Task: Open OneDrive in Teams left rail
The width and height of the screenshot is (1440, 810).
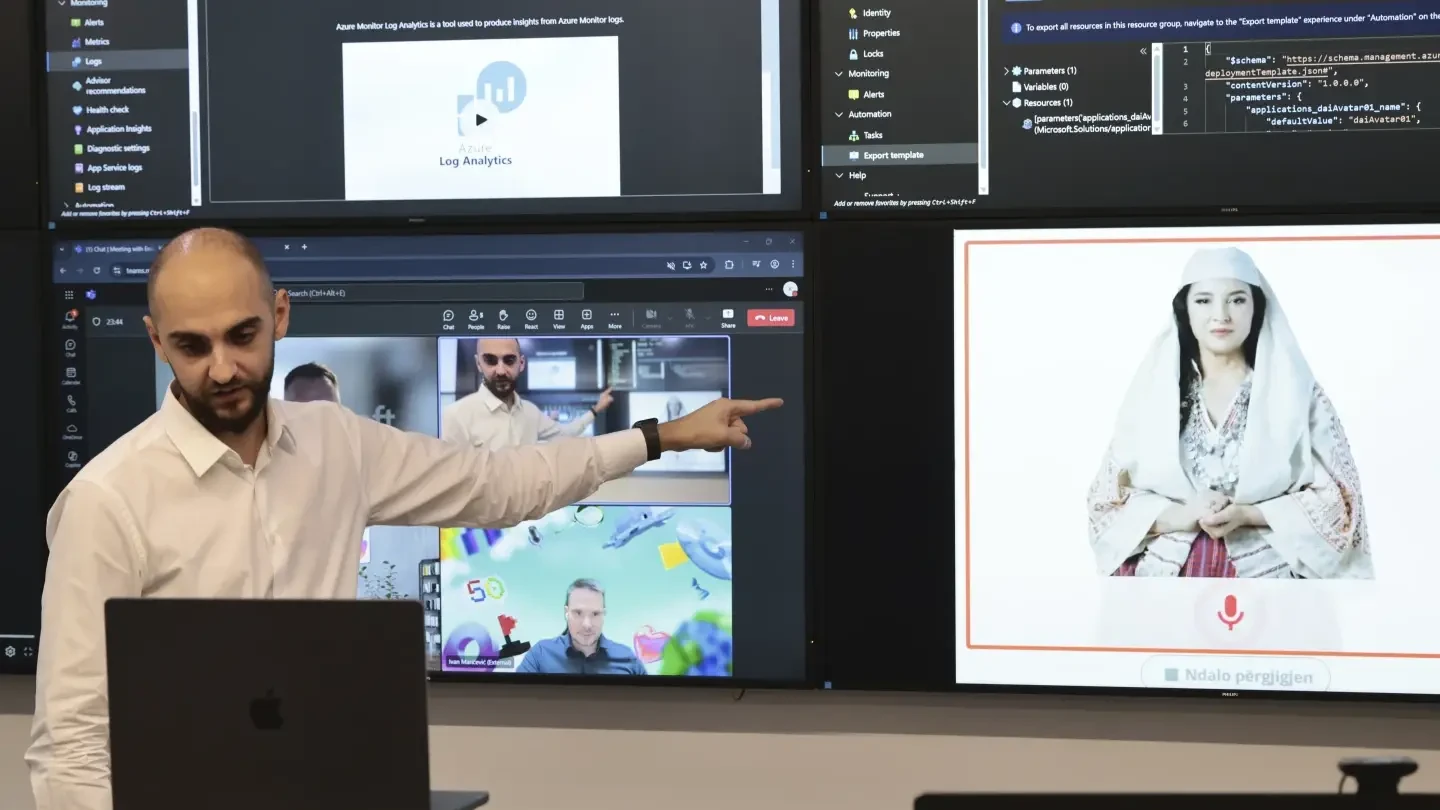Action: coord(72,431)
